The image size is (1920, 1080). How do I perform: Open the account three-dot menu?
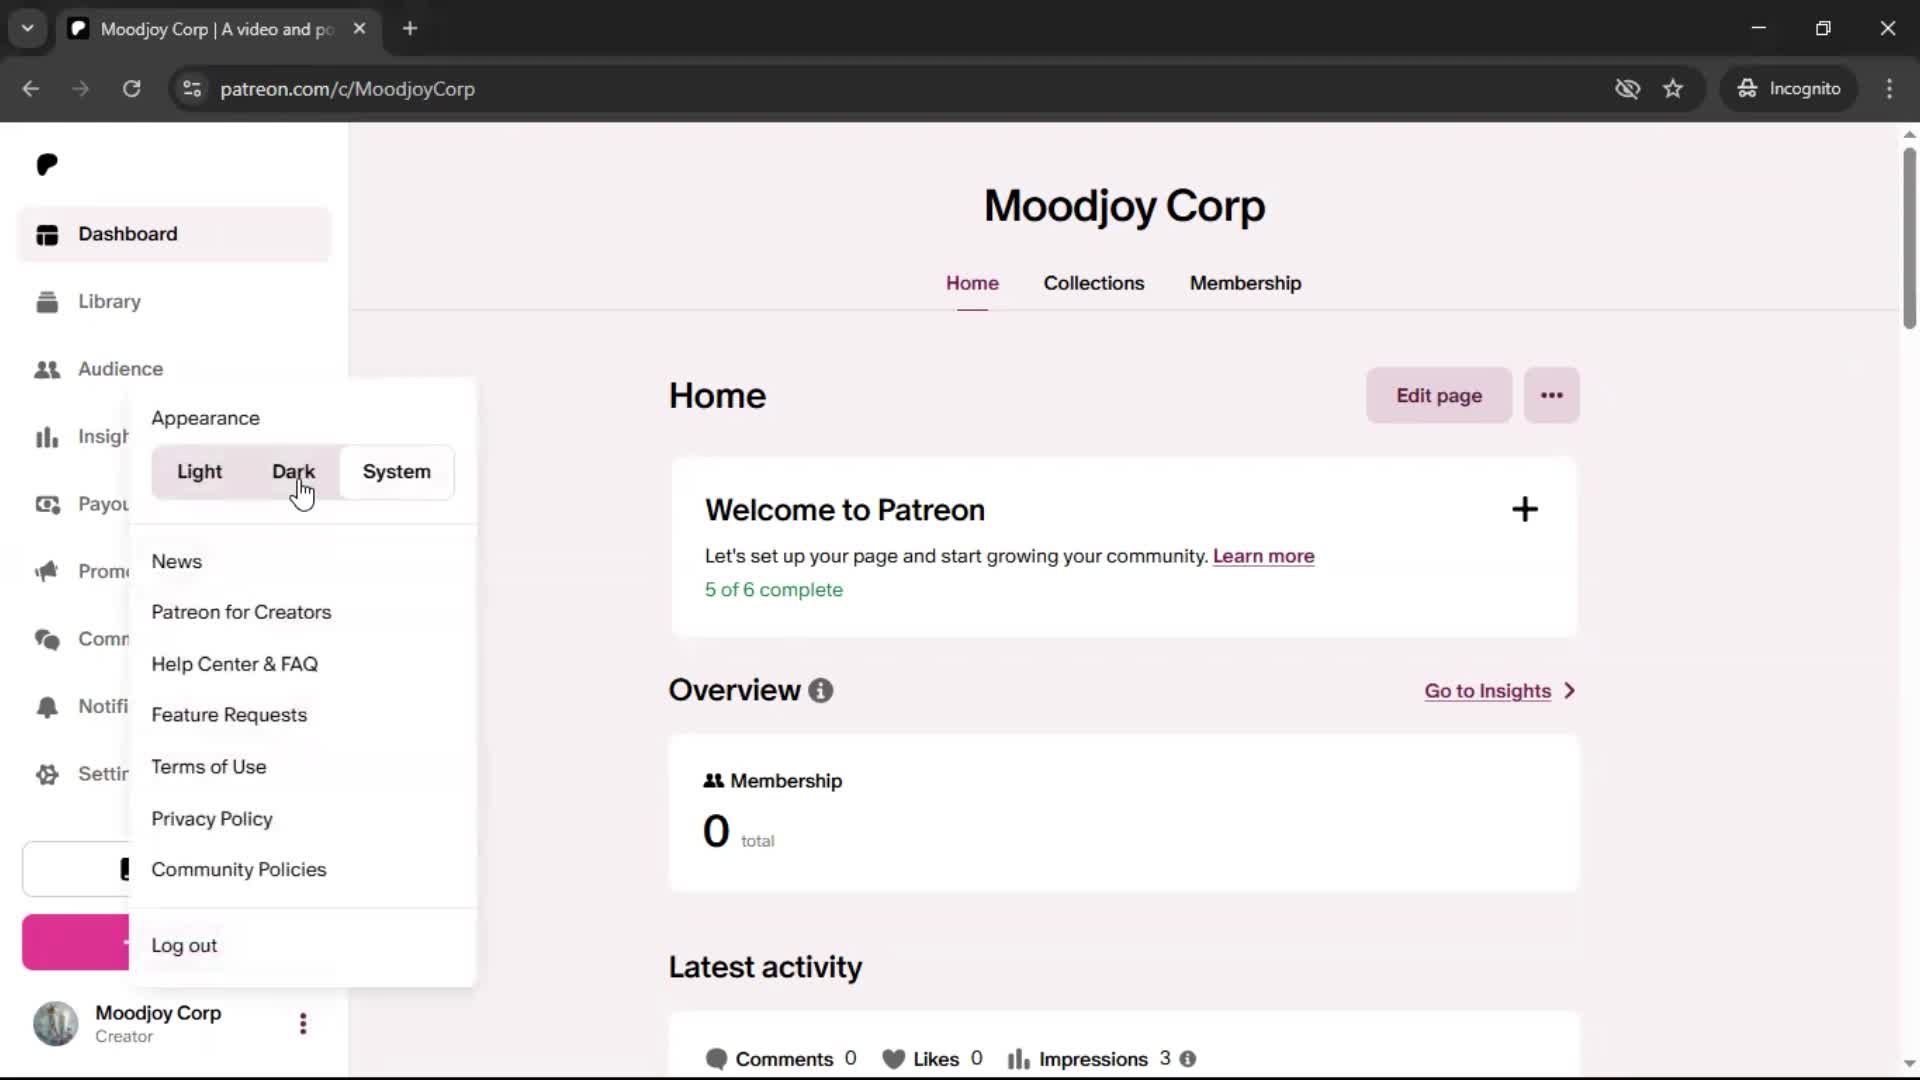tap(303, 1023)
